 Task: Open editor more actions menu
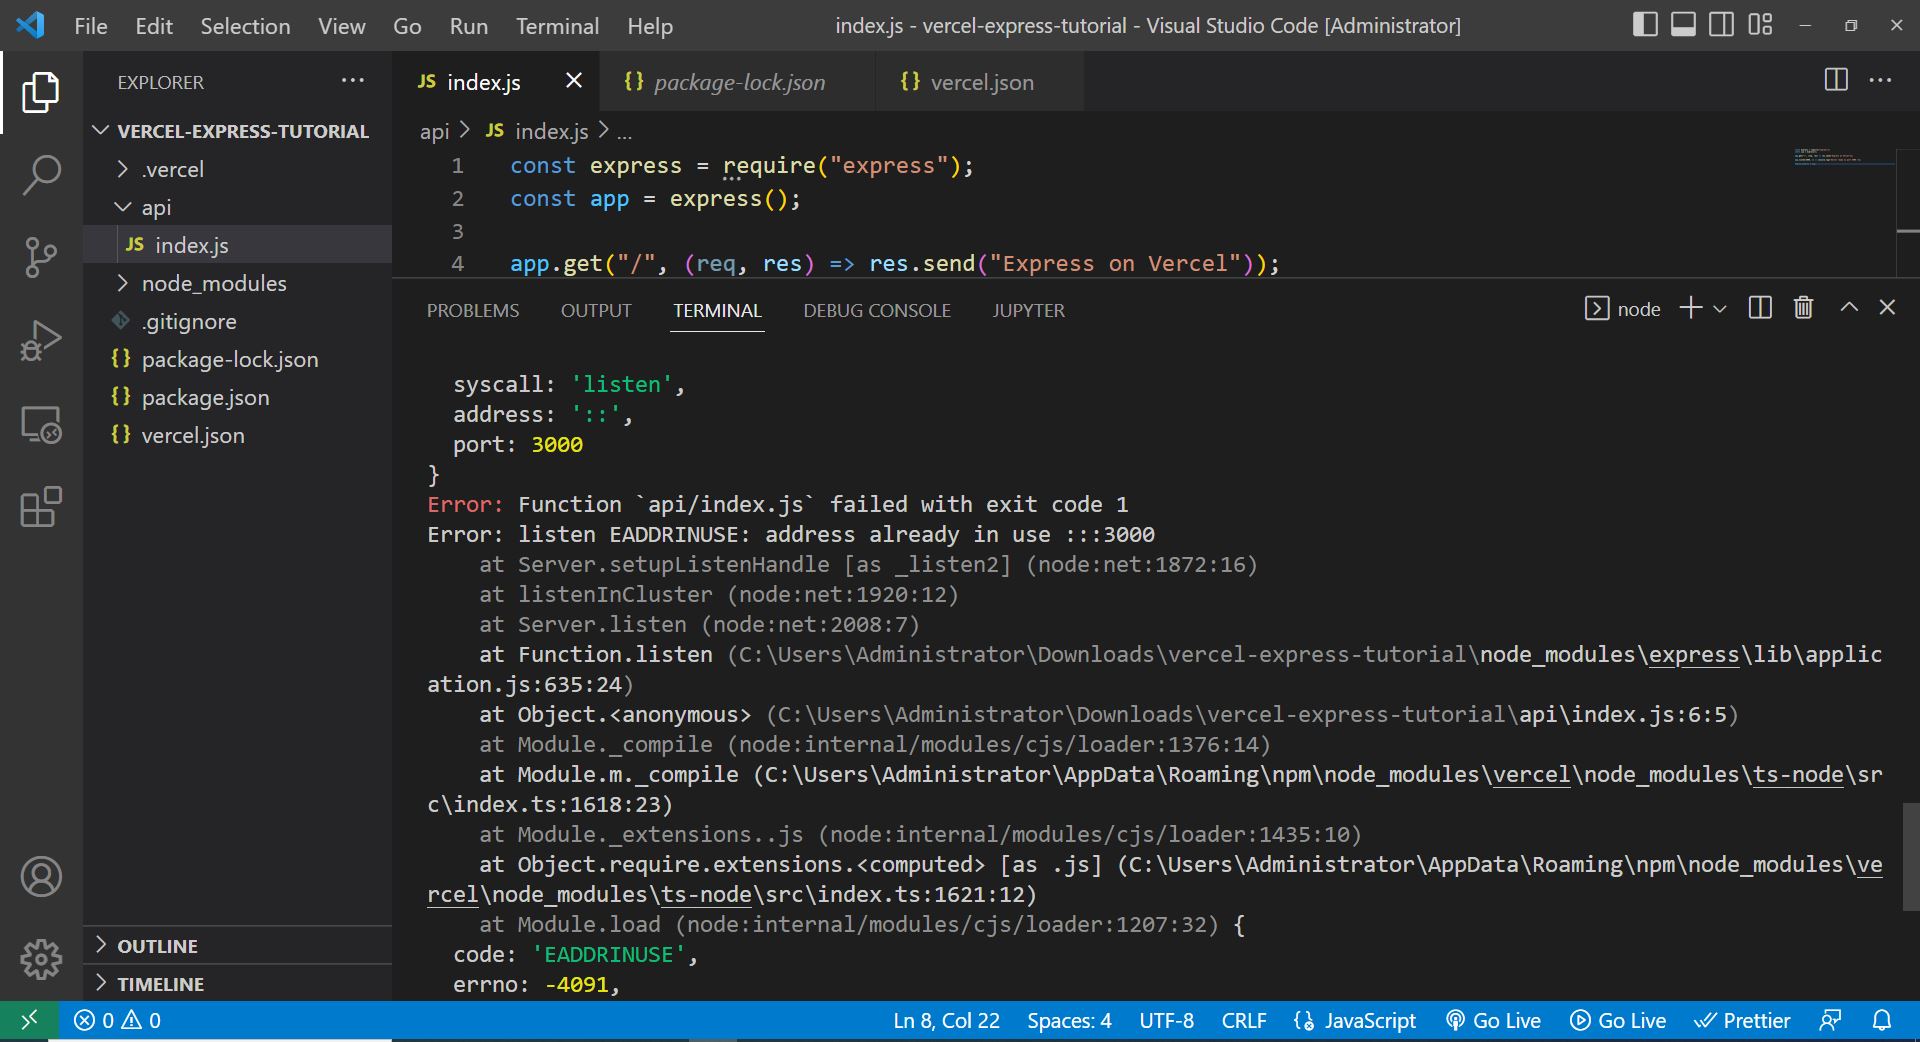(x=1880, y=80)
